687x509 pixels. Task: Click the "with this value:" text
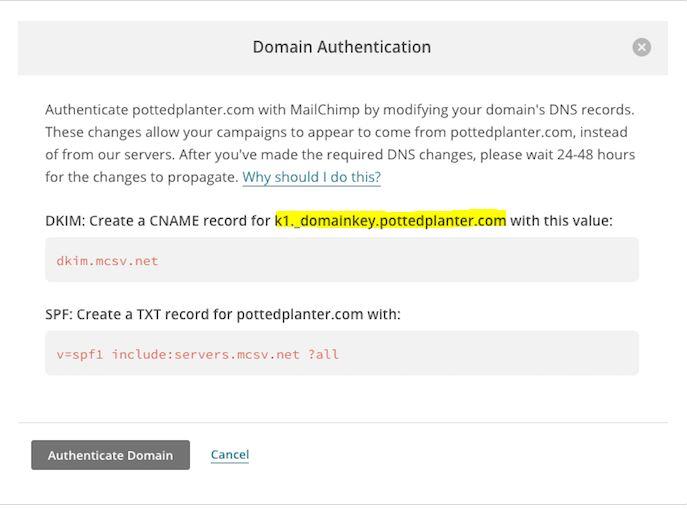(x=562, y=220)
